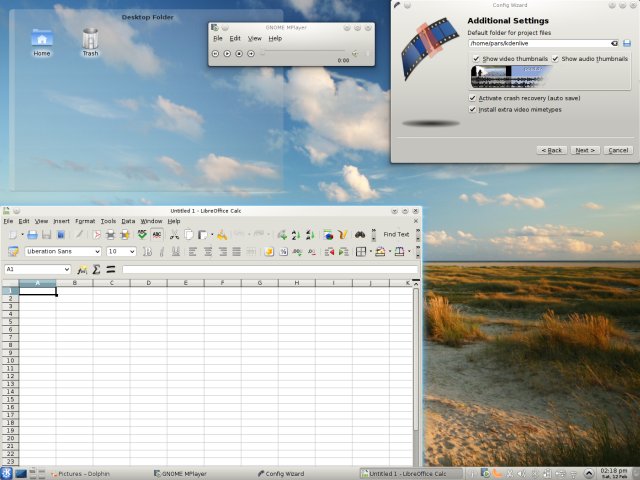Open the Function Wizard next to the formula bar

pos(82,270)
